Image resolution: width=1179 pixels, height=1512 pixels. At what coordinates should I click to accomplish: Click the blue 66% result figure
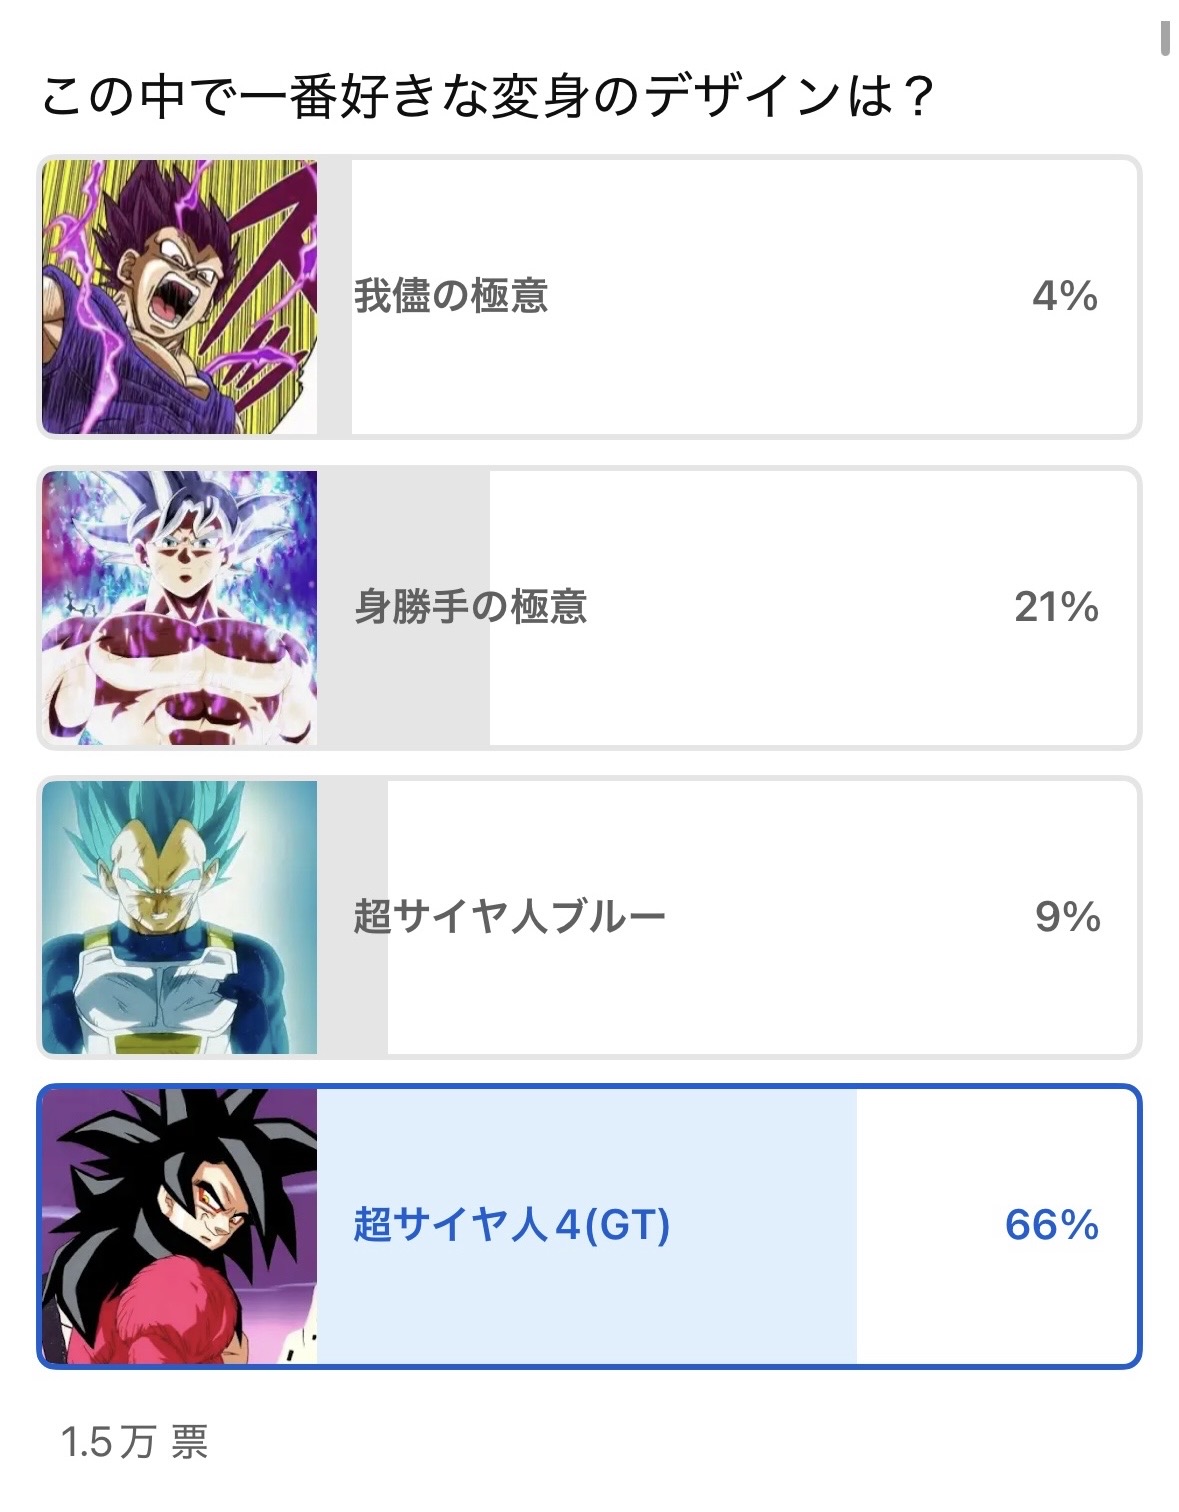click(1051, 1226)
